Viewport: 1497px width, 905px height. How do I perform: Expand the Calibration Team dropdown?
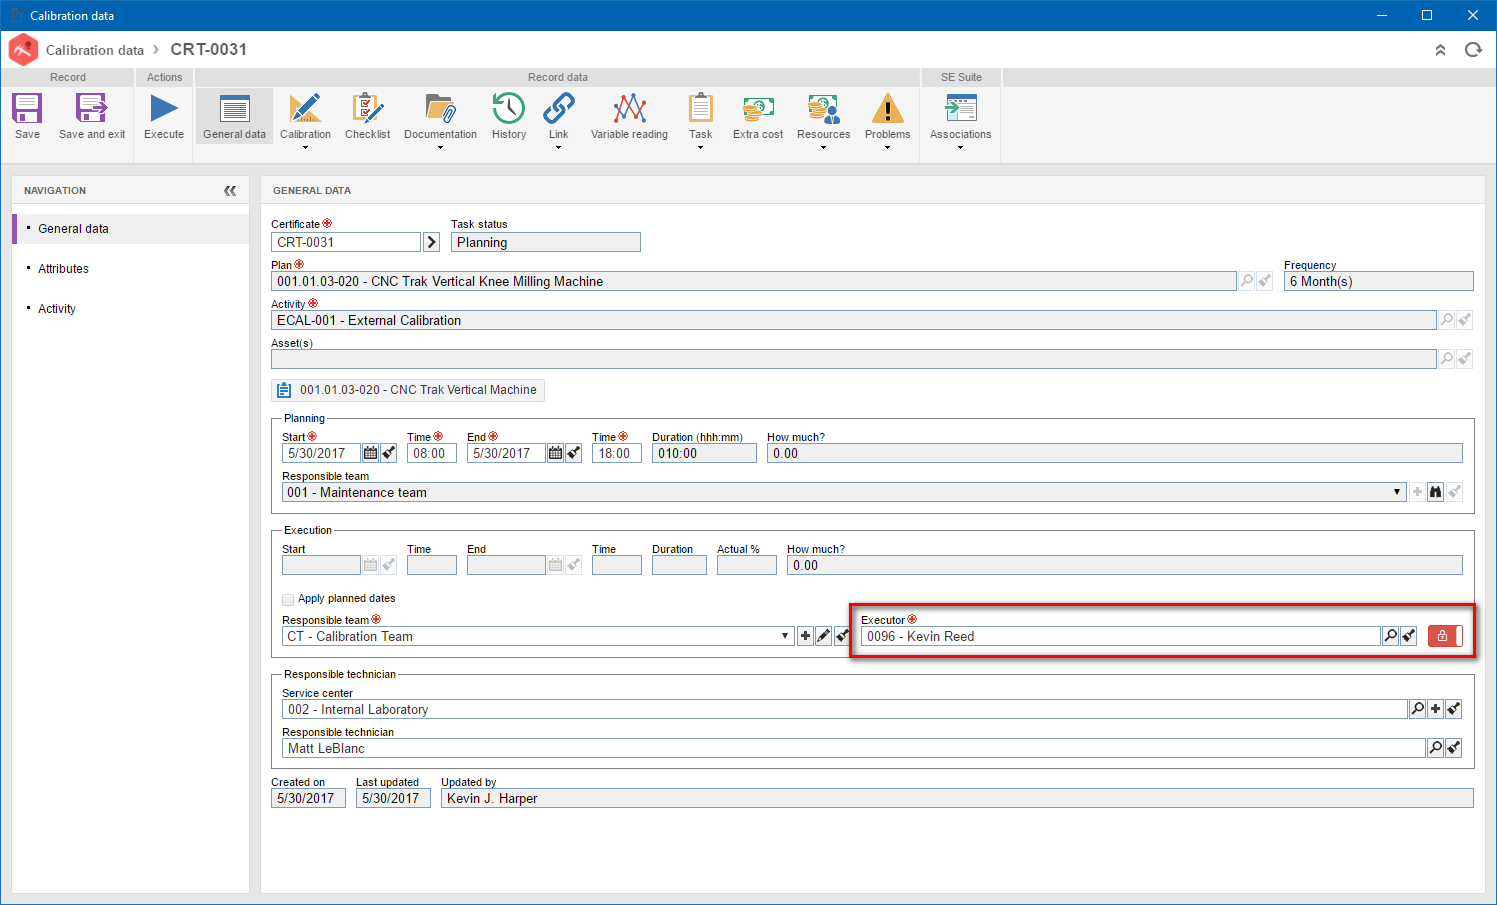click(x=785, y=636)
